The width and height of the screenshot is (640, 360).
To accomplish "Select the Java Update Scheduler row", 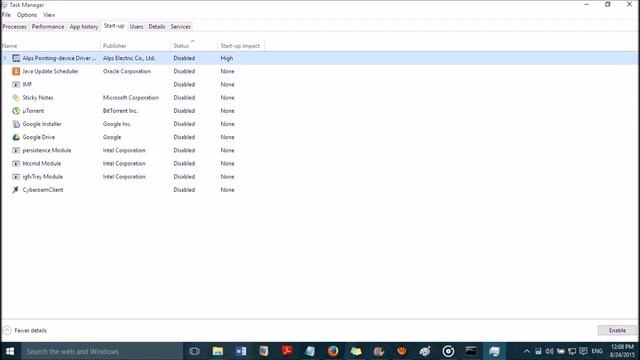I will (x=320, y=71).
